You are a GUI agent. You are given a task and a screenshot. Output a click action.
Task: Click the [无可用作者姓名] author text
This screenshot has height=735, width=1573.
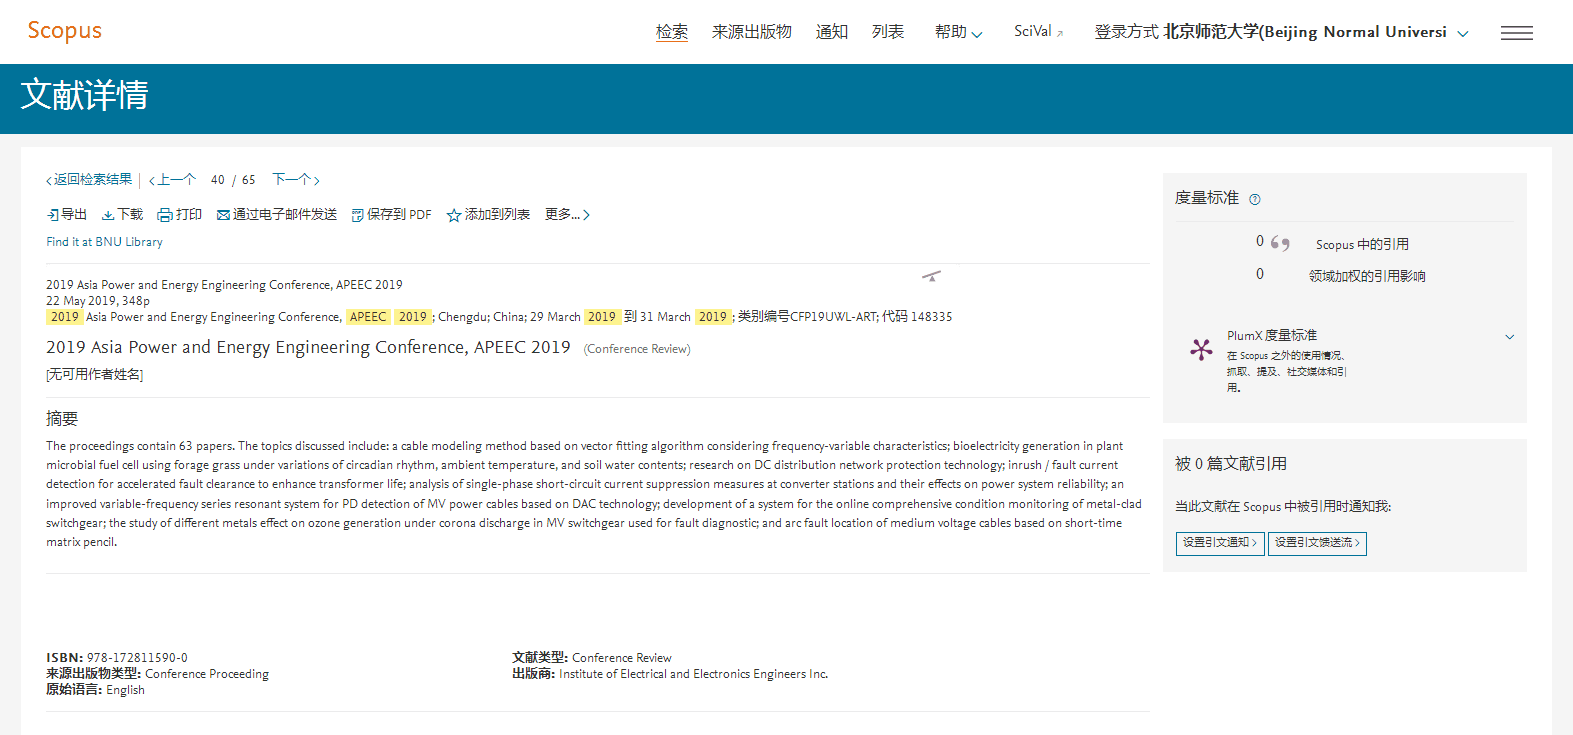[95, 375]
